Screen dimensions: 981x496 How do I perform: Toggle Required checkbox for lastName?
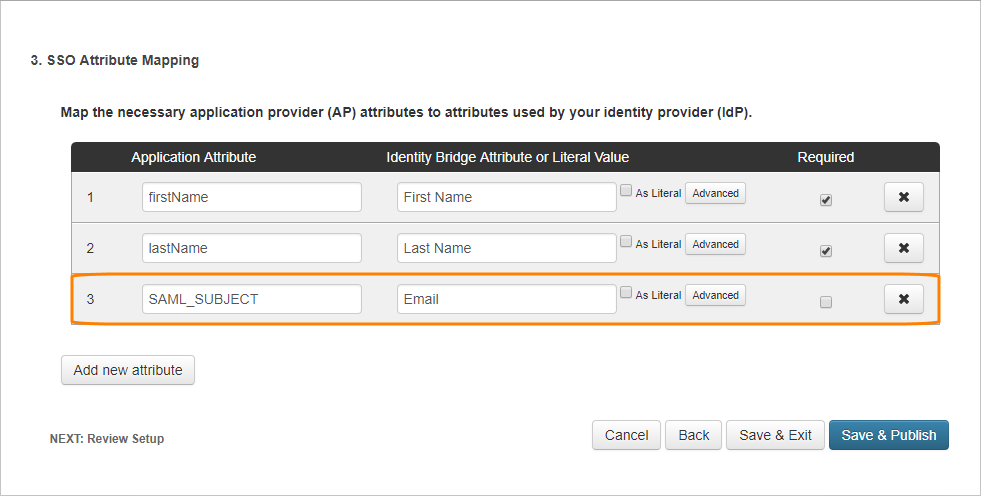click(826, 251)
